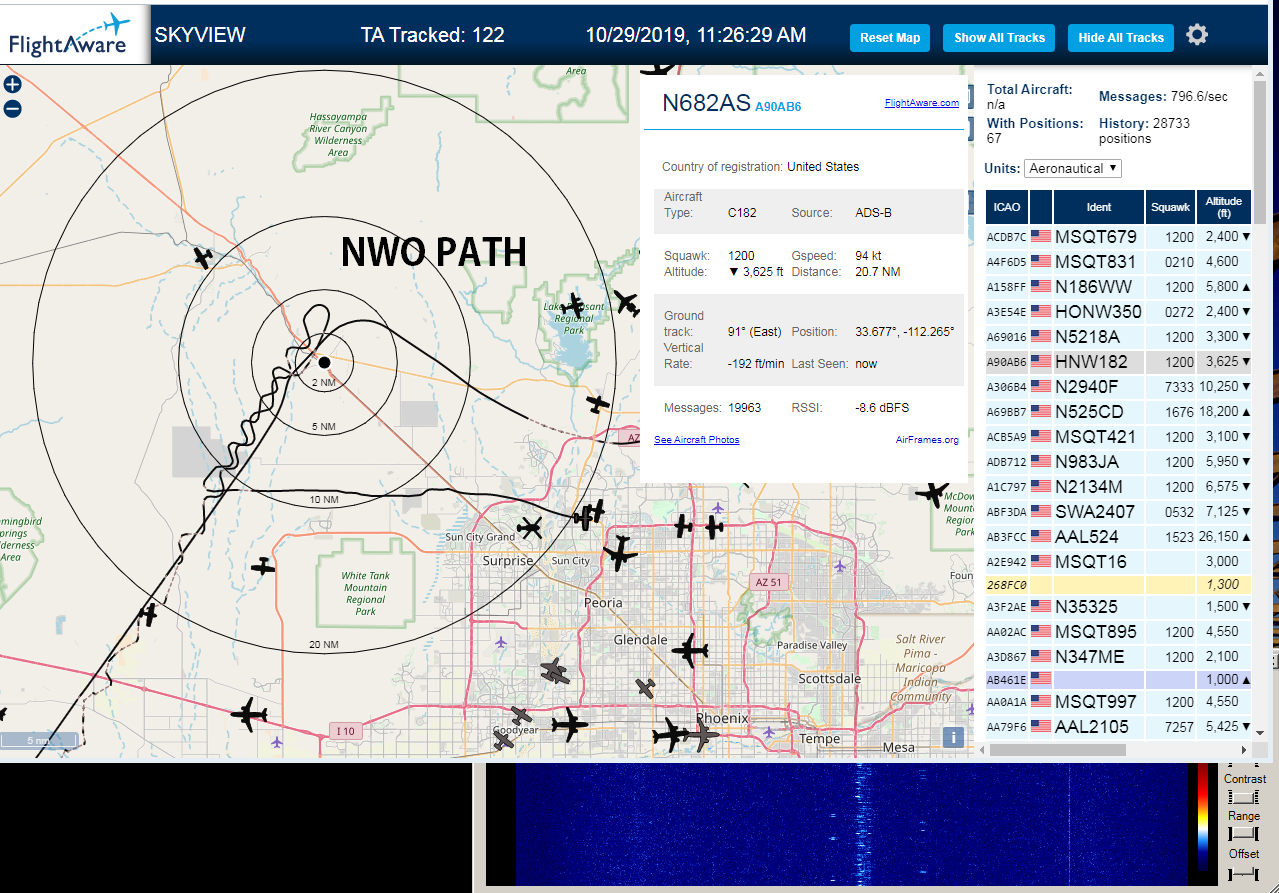Viewport: 1279px width, 893px height.
Task: Select aircraft icon right of Goodyear label
Action: coord(570,723)
